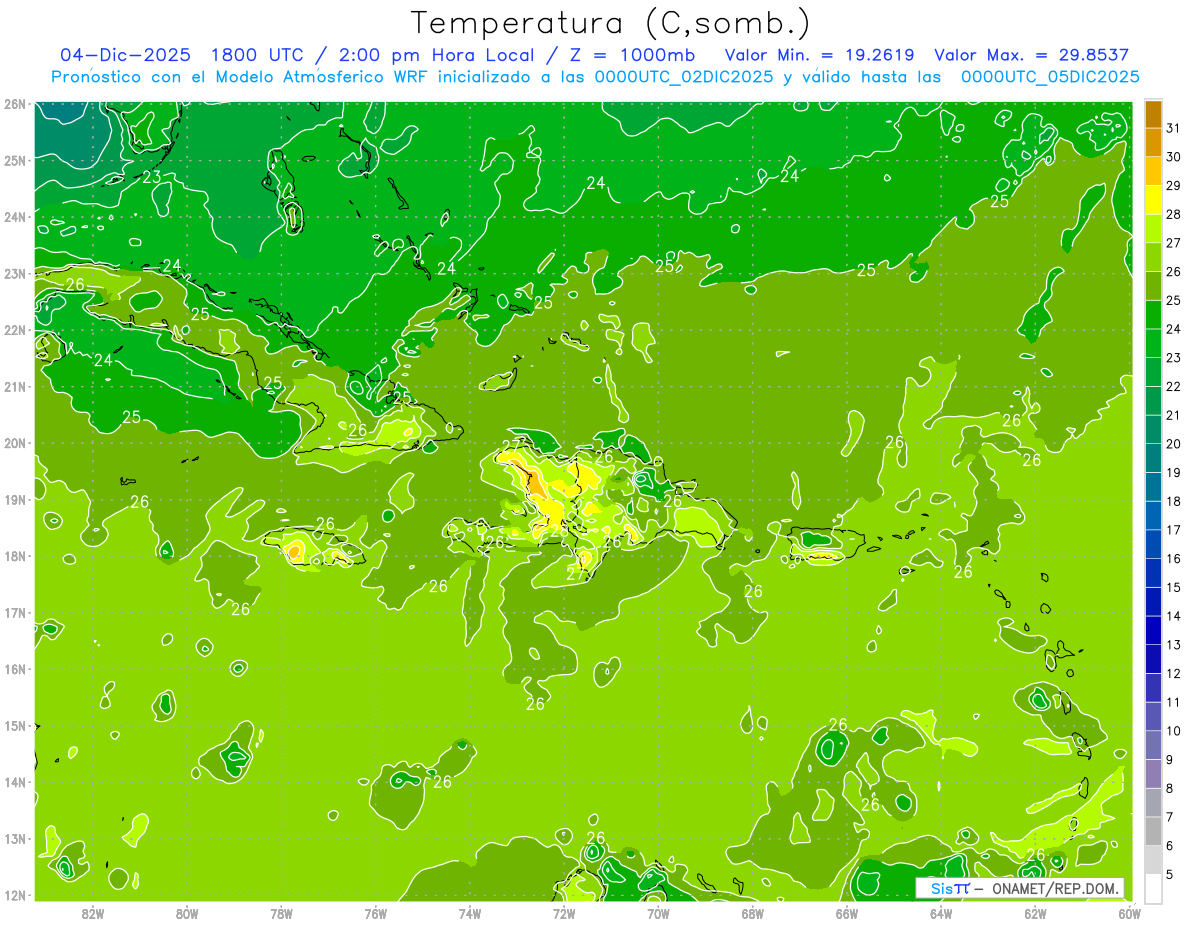
Task: Click the "80W" longitude axis label
Action: click(x=187, y=913)
